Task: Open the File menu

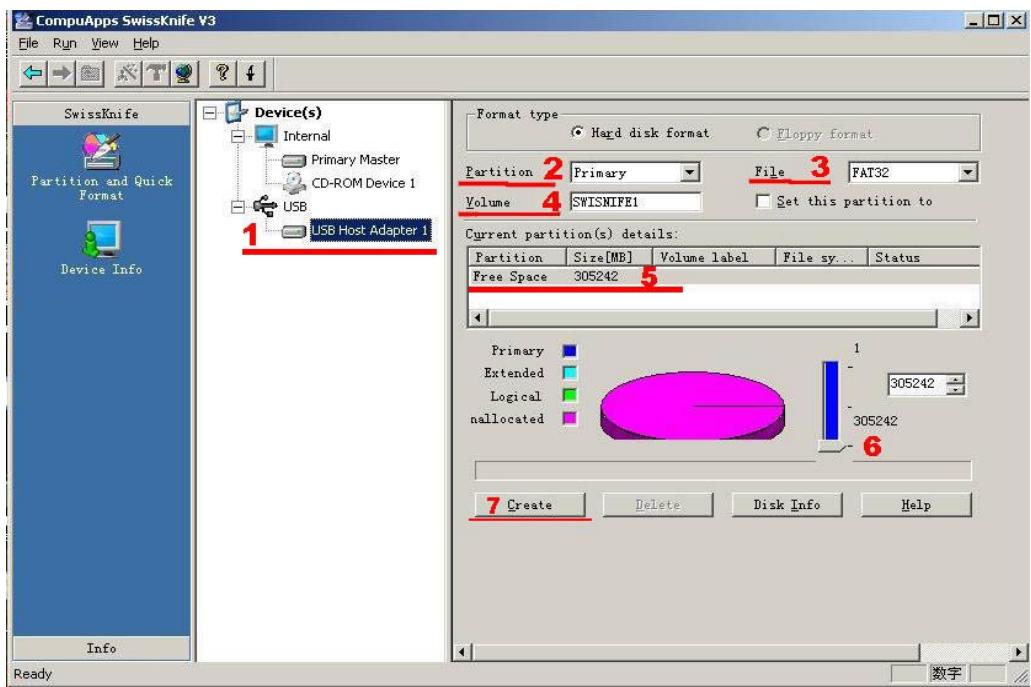Action: 28,43
